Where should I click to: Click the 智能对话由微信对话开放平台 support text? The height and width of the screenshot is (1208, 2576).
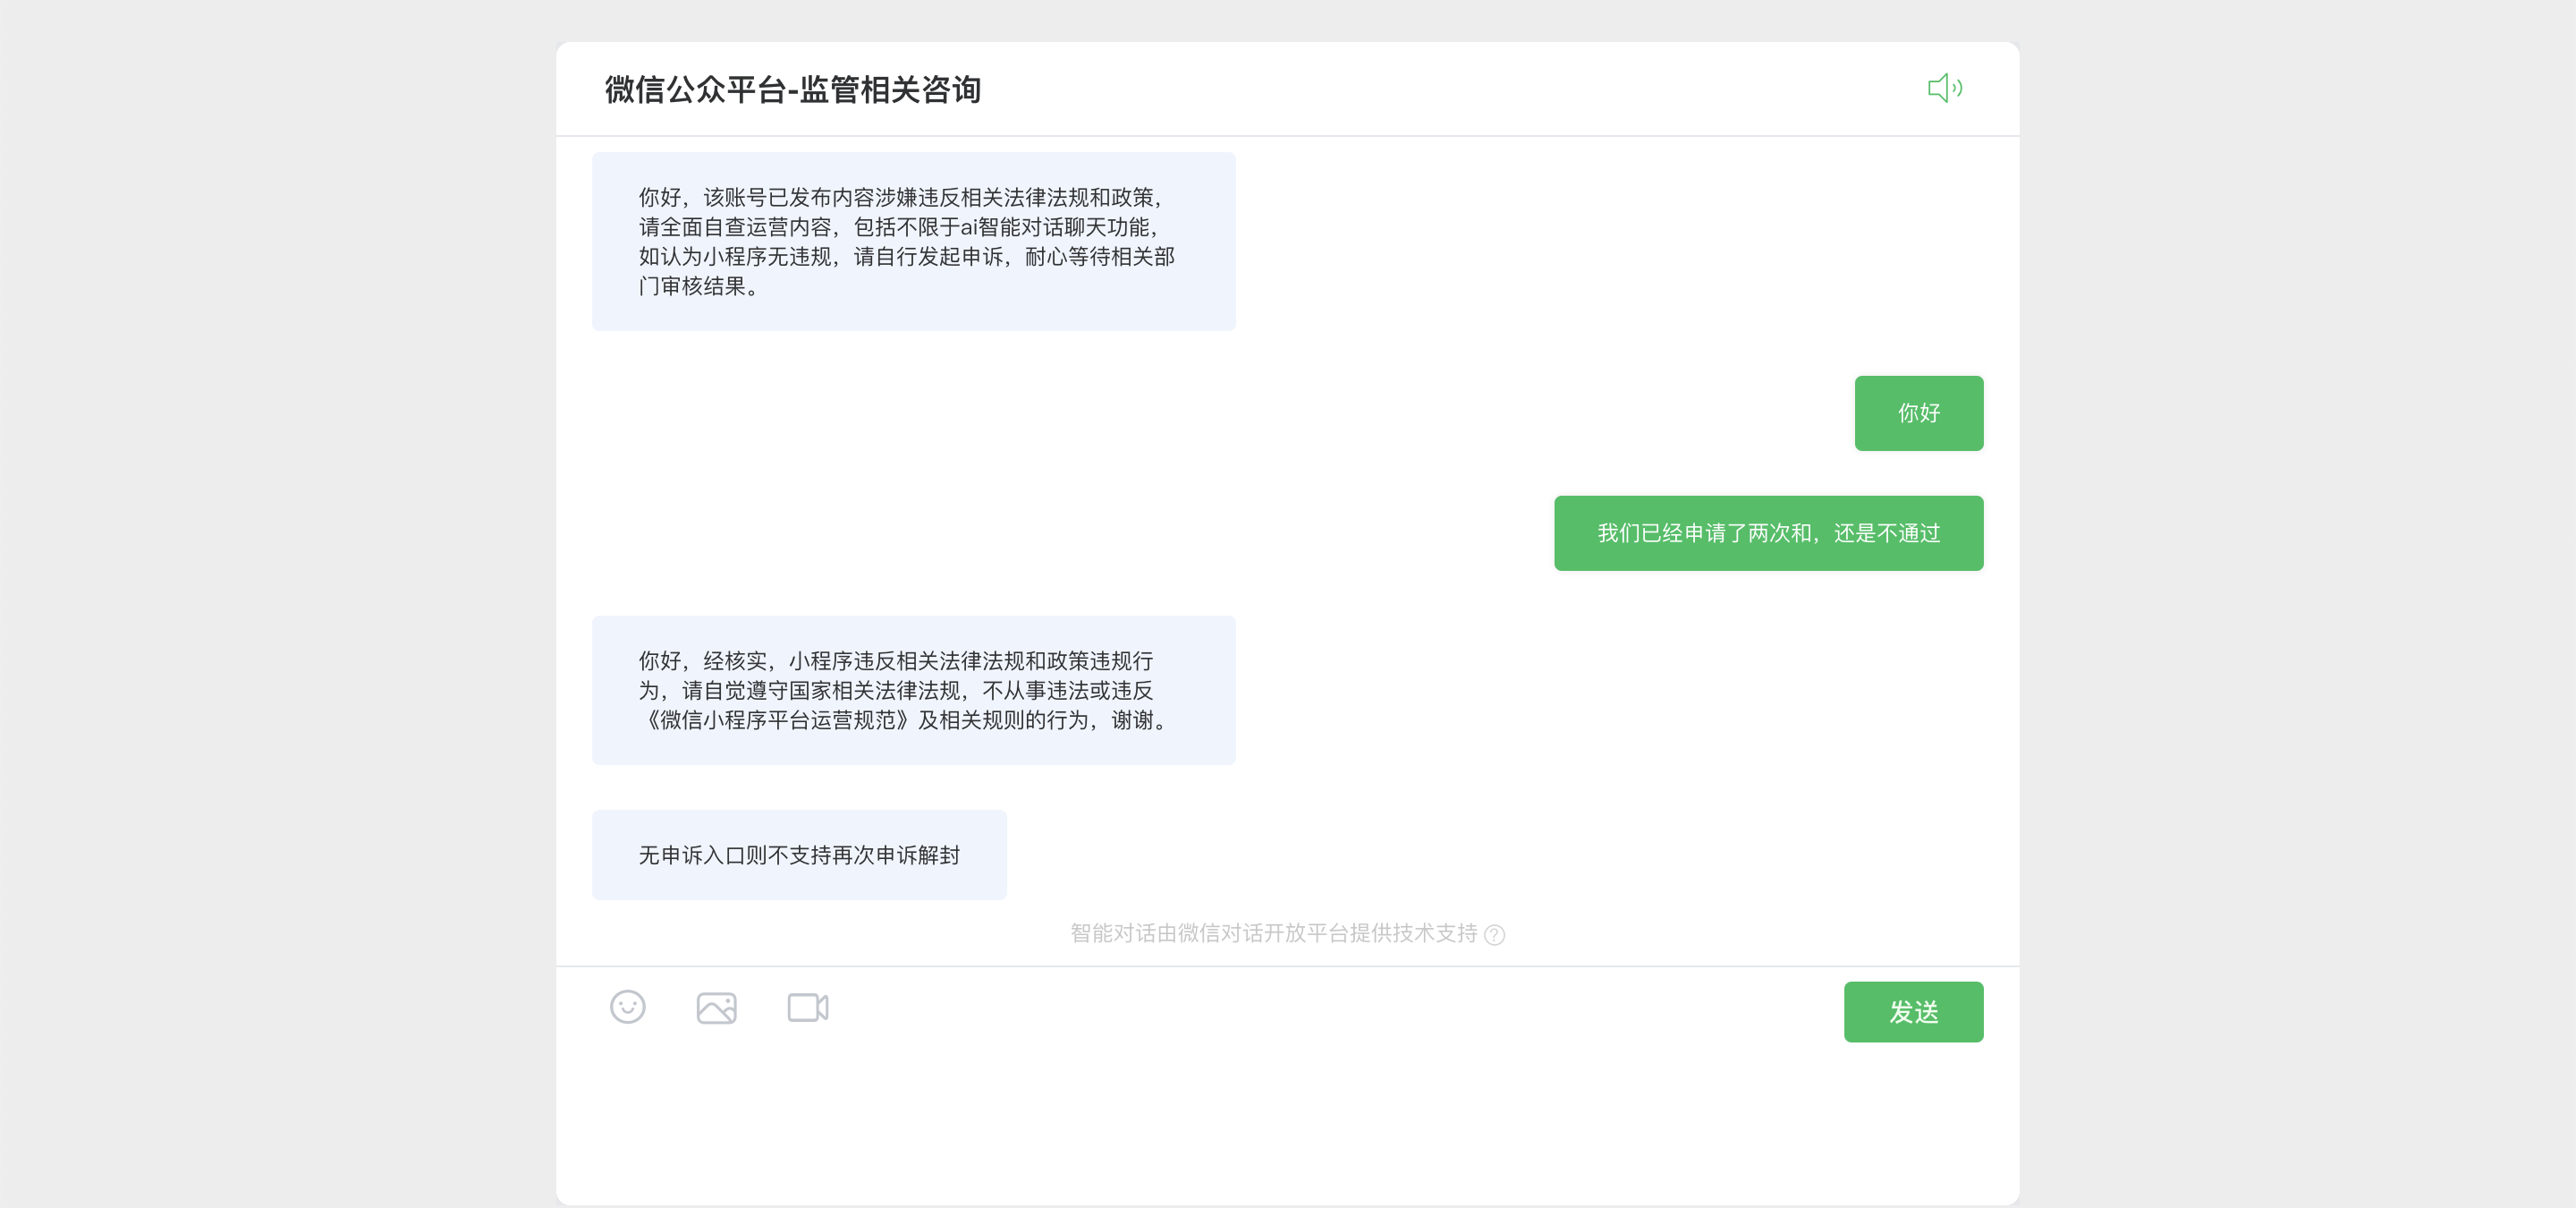click(1272, 933)
